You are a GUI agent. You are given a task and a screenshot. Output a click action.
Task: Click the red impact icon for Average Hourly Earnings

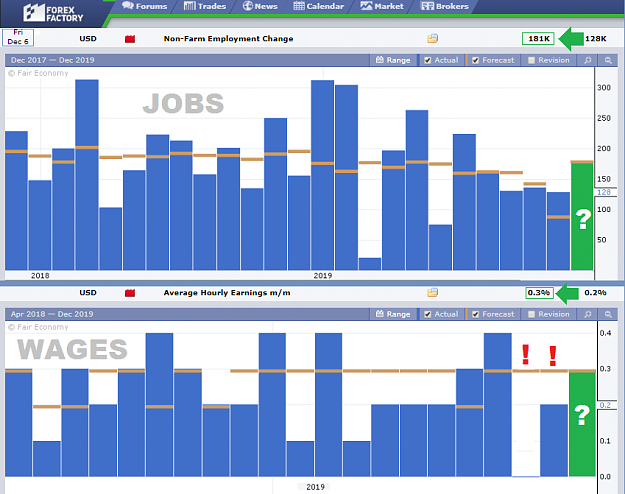(x=130, y=293)
